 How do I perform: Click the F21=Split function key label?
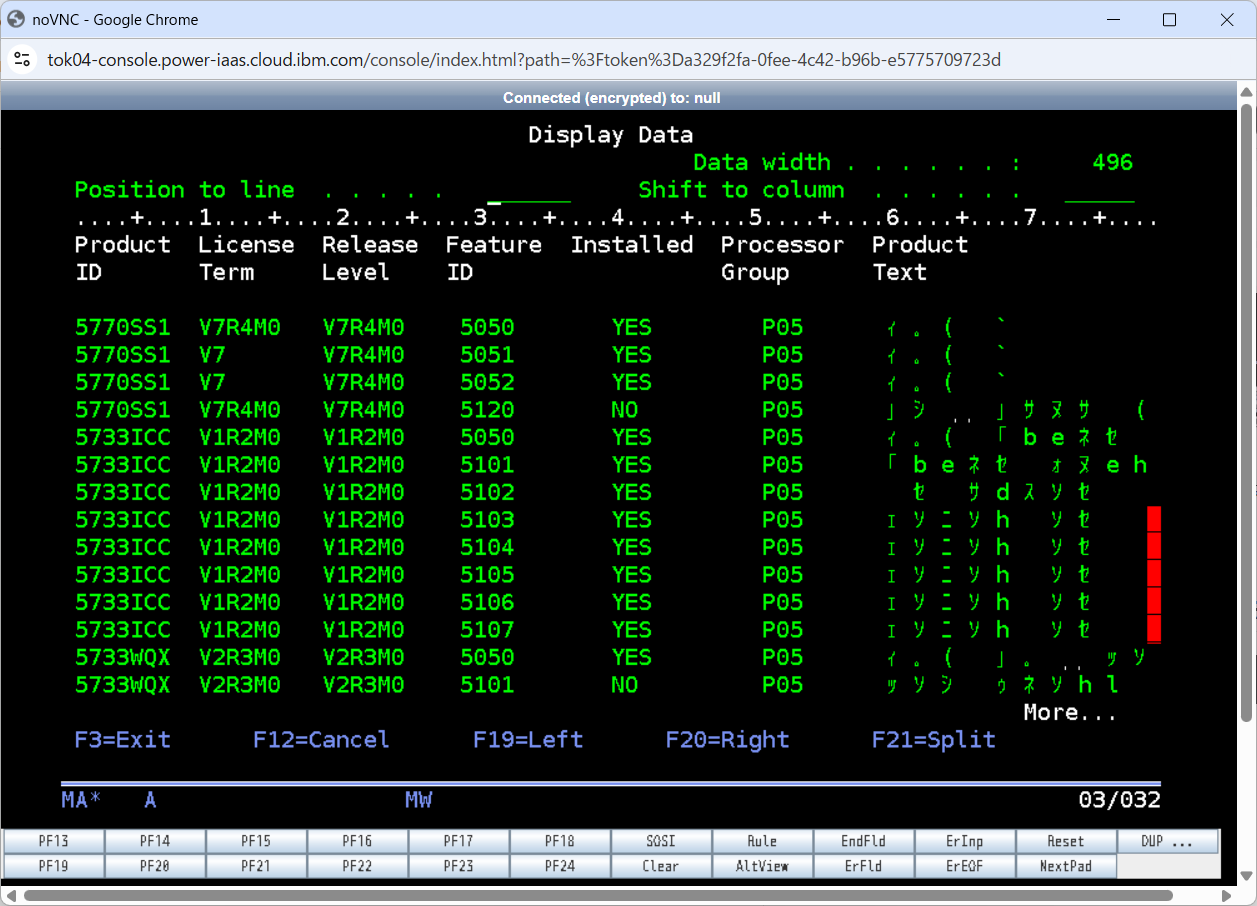pyautogui.click(x=934, y=740)
